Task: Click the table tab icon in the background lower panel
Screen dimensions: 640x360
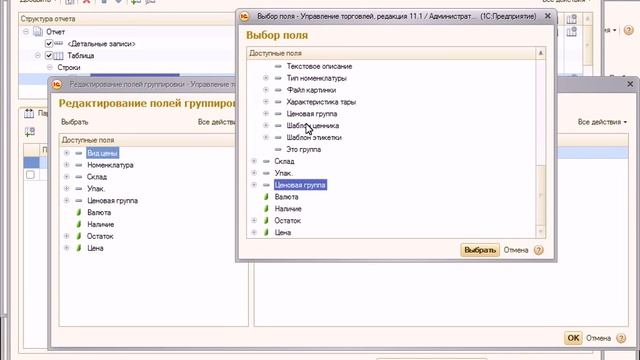Action: pyautogui.click(x=29, y=113)
